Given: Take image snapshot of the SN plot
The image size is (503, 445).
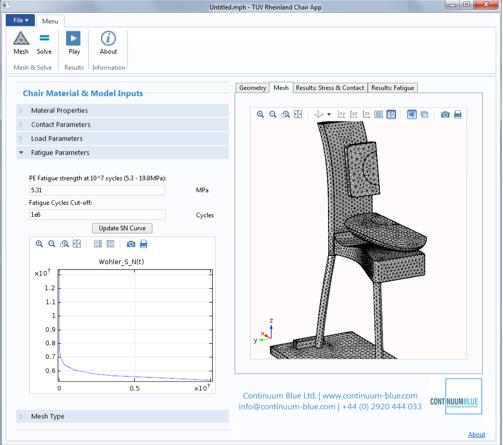Looking at the screenshot, I should pyautogui.click(x=131, y=244).
